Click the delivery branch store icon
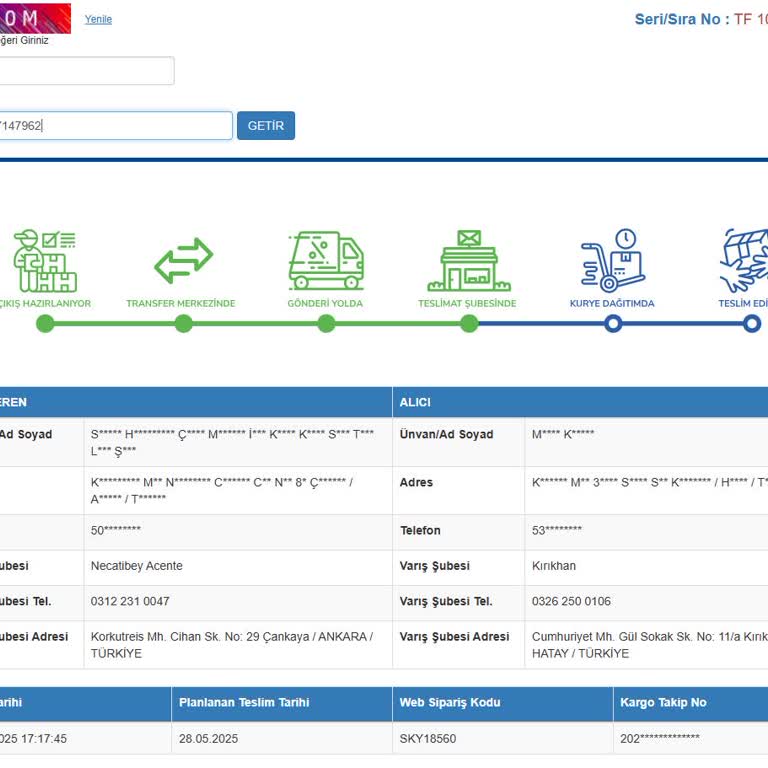768x768 pixels. [469, 261]
